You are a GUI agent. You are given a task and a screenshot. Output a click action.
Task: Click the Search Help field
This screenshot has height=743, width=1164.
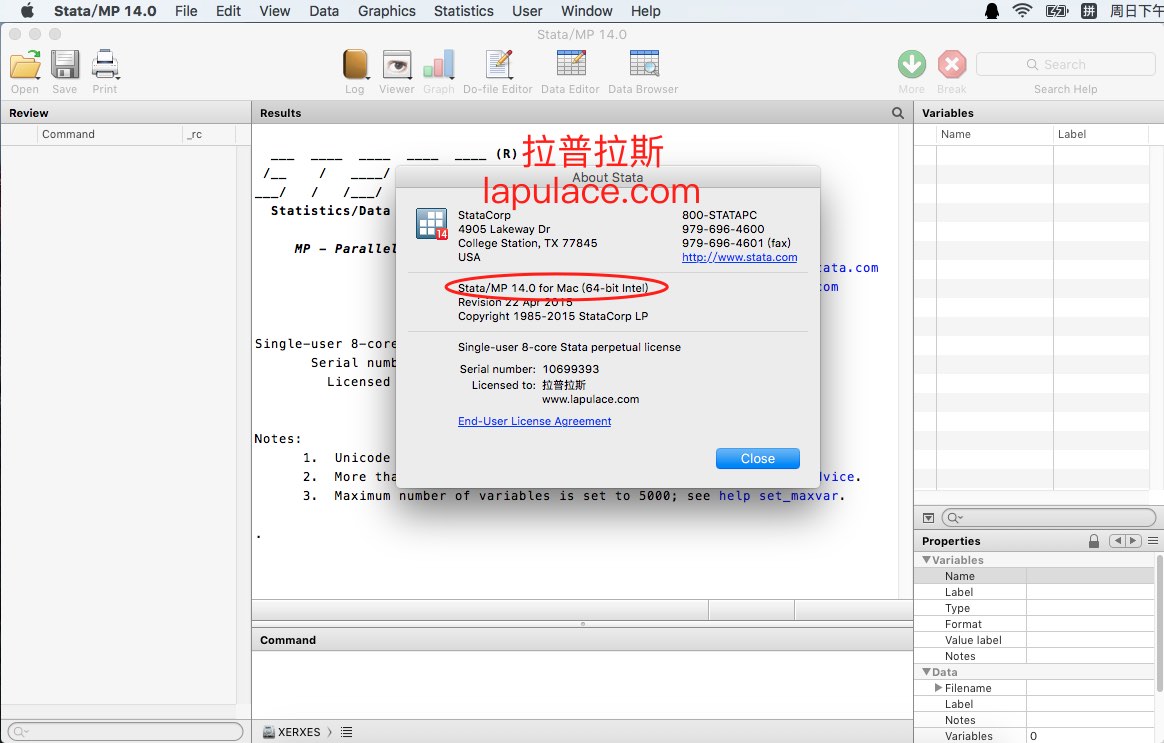(x=1065, y=65)
